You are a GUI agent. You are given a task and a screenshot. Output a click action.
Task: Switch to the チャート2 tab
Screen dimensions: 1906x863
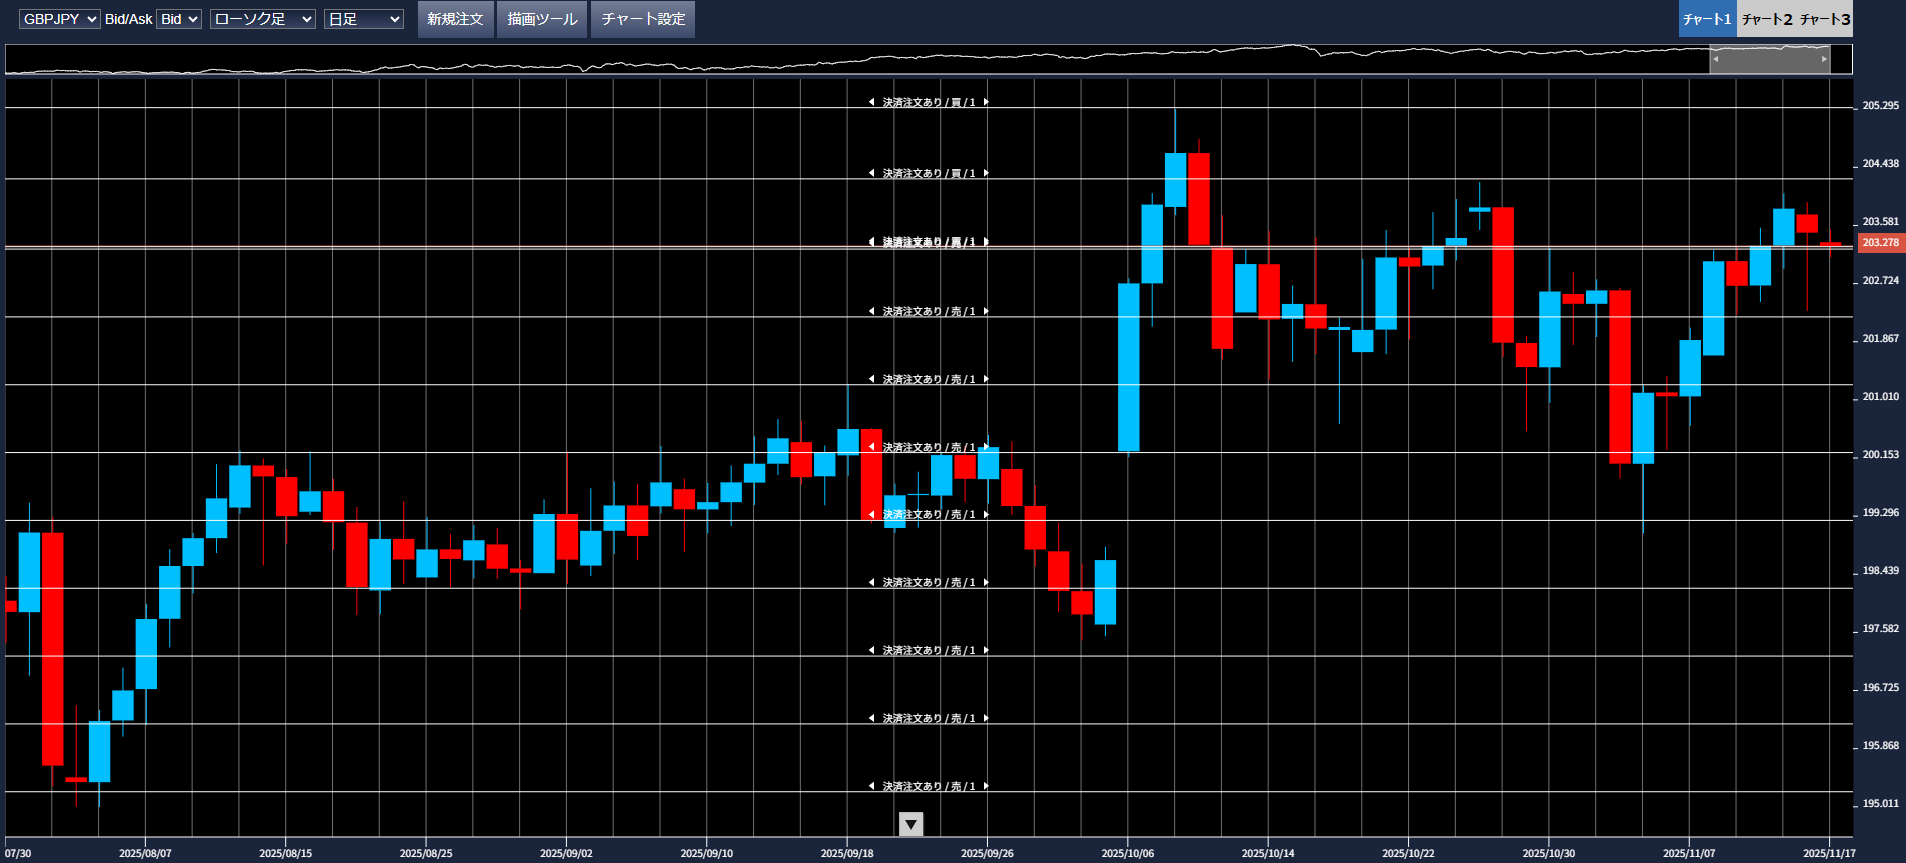coord(1766,19)
